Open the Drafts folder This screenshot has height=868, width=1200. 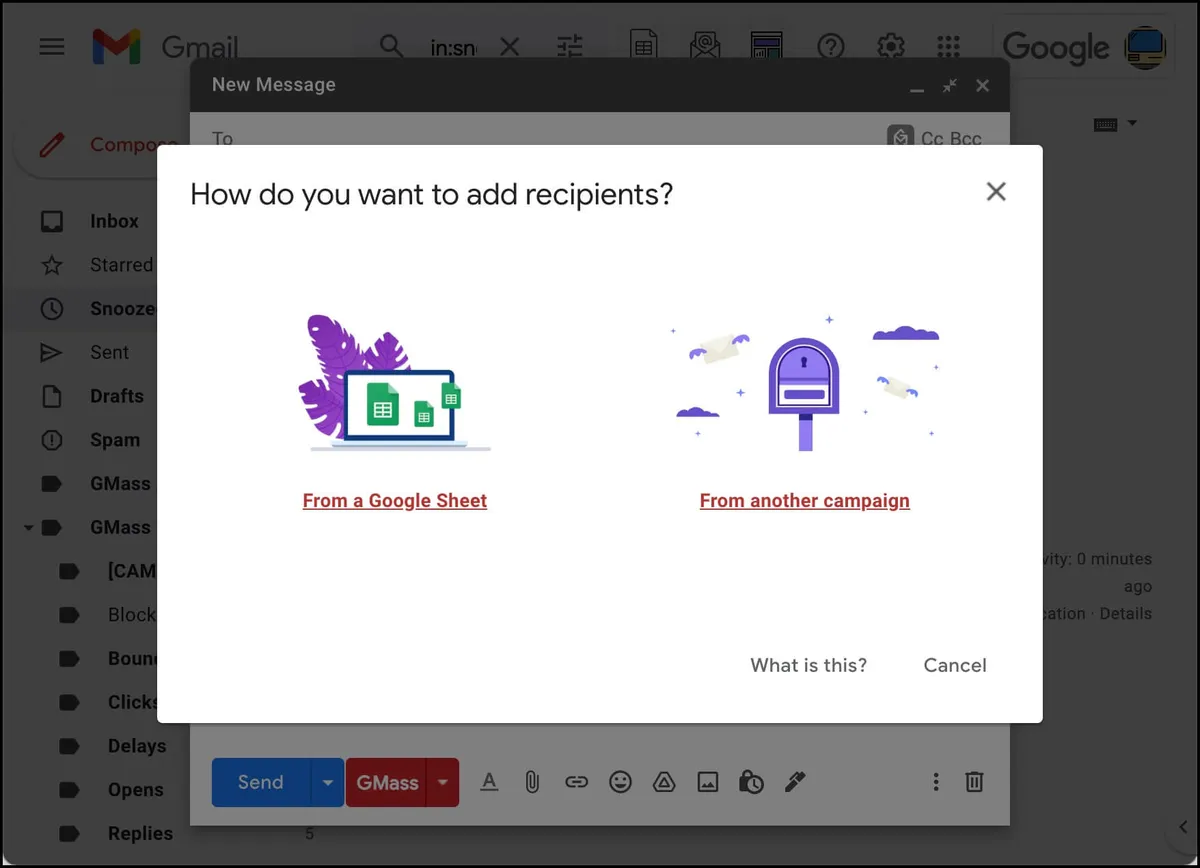[117, 396]
